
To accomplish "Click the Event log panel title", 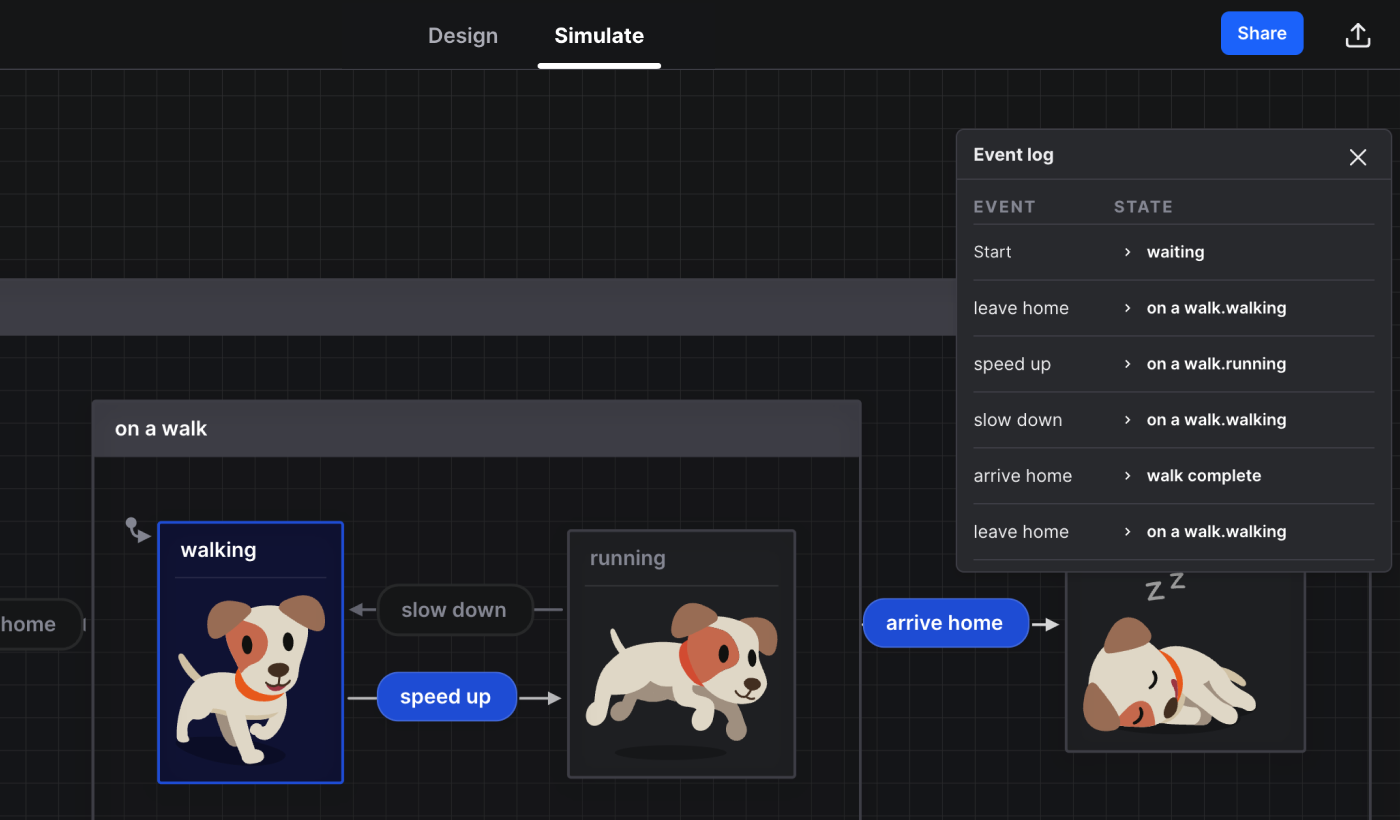I will click(x=1013, y=155).
